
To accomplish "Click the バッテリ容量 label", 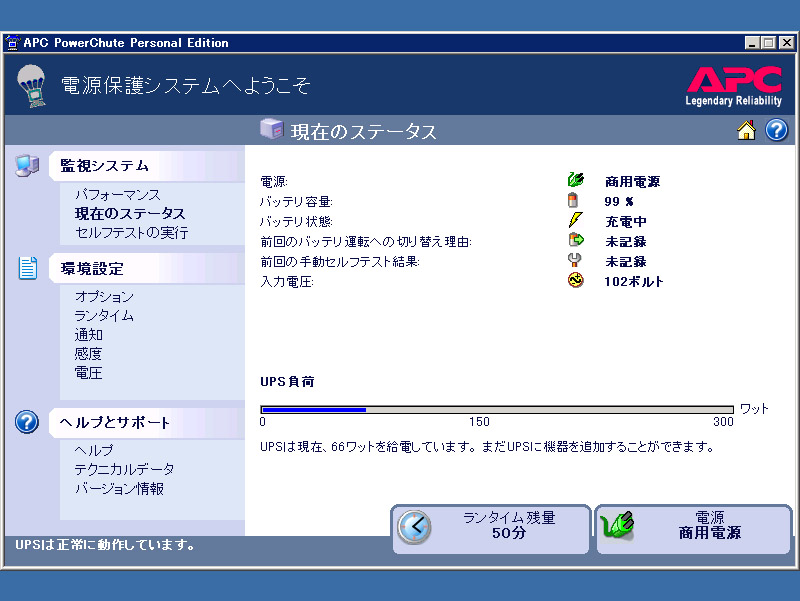I will click(x=296, y=202).
